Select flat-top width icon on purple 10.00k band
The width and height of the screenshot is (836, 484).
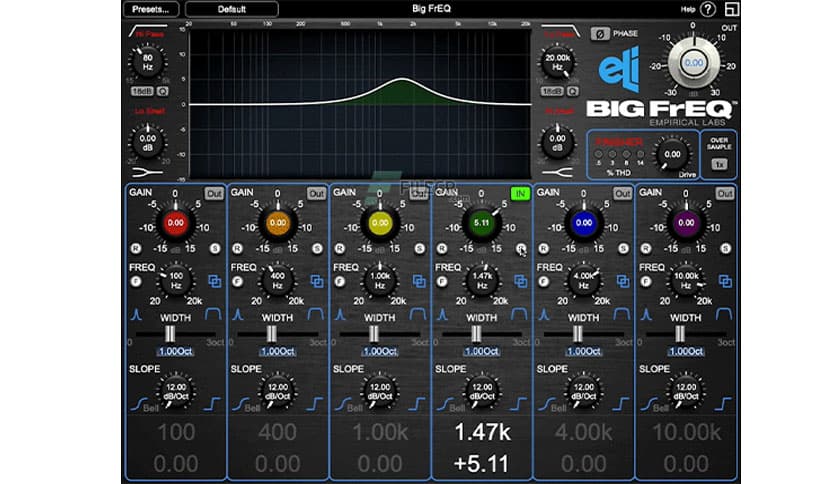724,314
